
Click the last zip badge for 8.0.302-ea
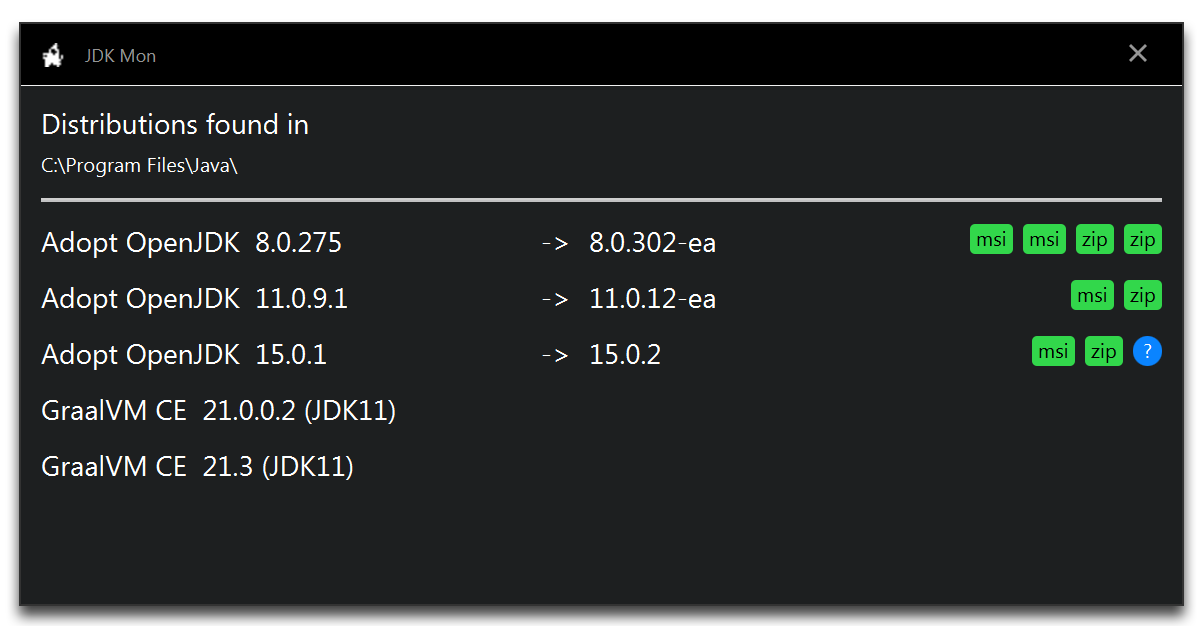tap(1143, 239)
